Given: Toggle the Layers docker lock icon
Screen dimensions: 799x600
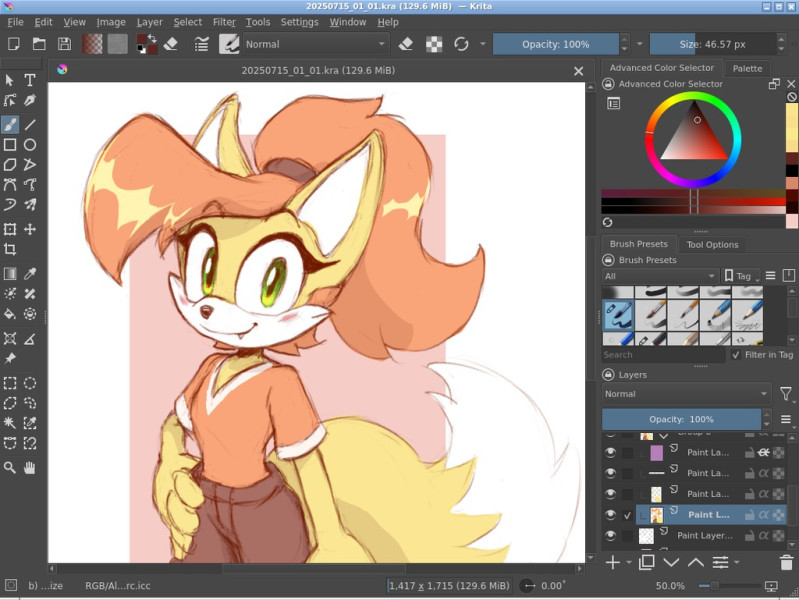Looking at the screenshot, I should click(x=608, y=375).
